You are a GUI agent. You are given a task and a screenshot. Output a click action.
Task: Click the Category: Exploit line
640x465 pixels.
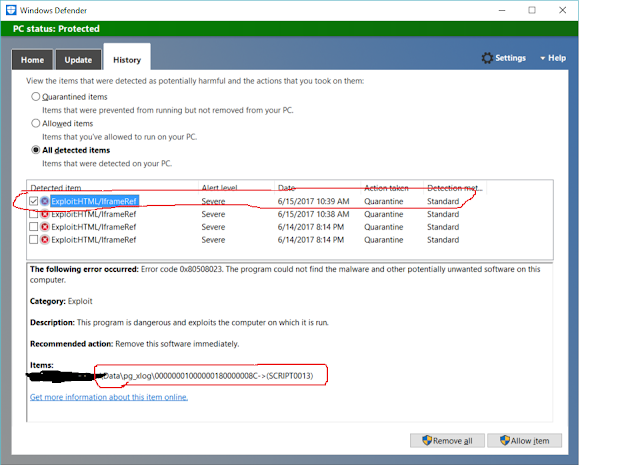point(61,301)
